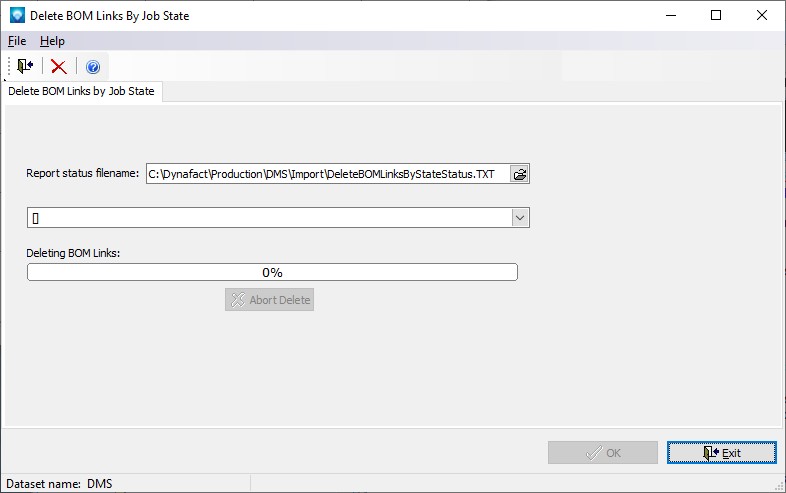Viewport: 786px width, 493px height.
Task: Click the red X delete toolbar icon
Action: point(59,67)
